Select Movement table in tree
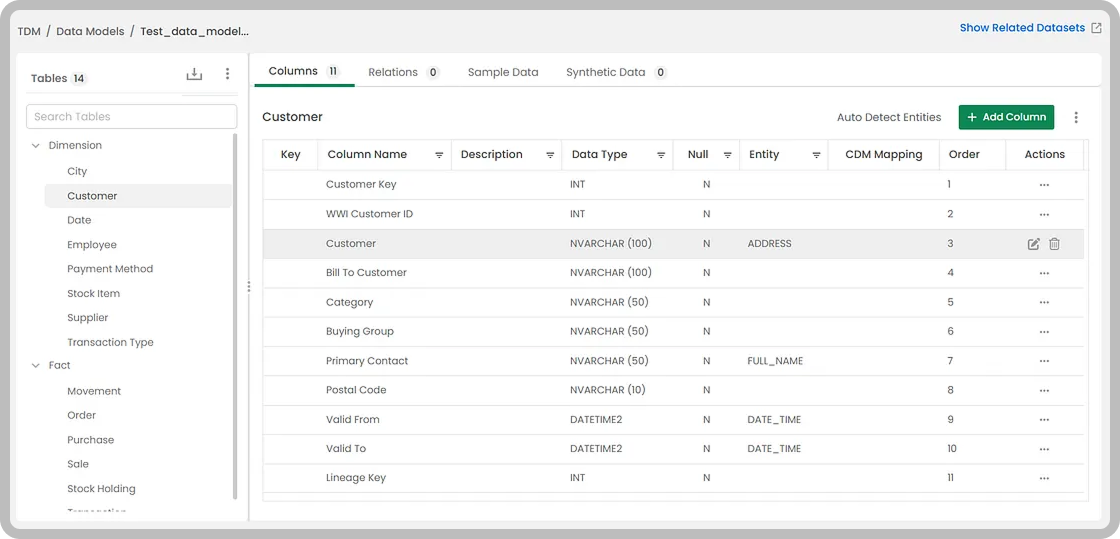This screenshot has height=539, width=1120. pyautogui.click(x=94, y=391)
